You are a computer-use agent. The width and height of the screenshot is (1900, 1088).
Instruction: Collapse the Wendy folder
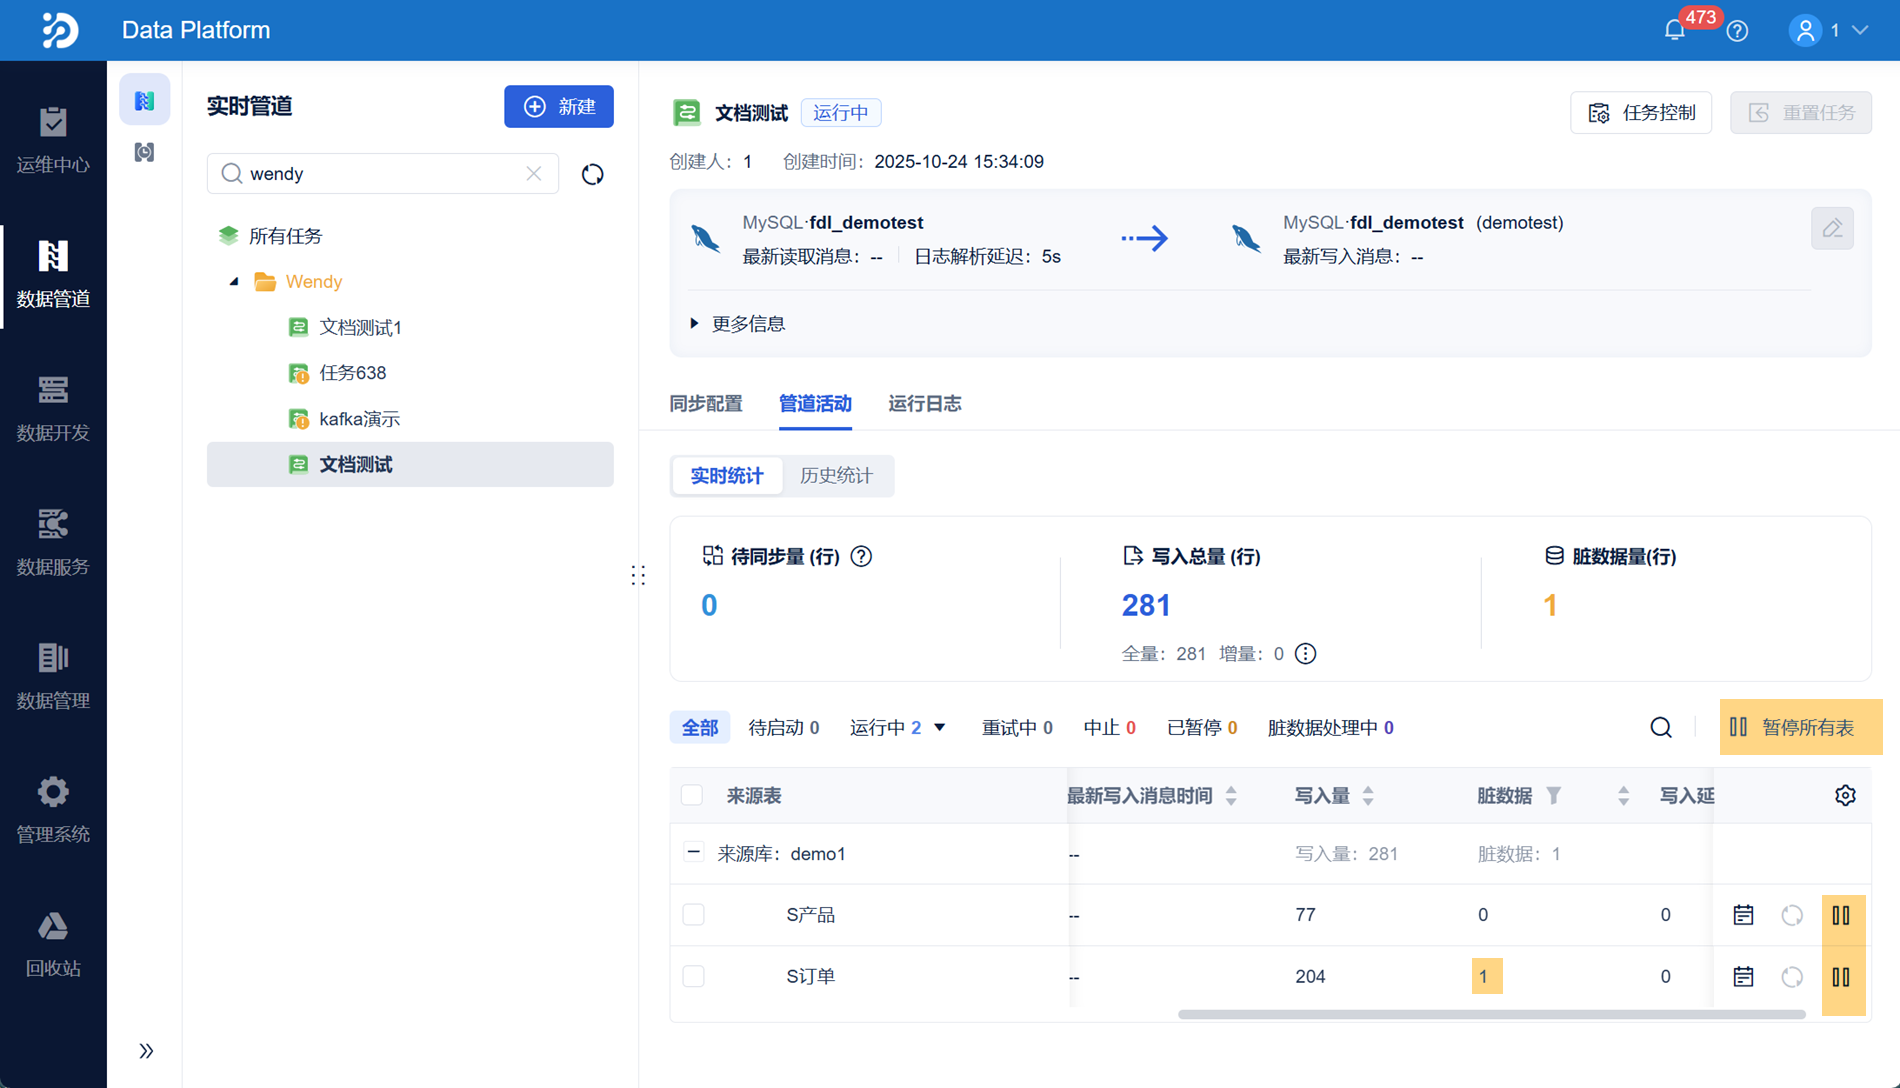click(x=234, y=282)
